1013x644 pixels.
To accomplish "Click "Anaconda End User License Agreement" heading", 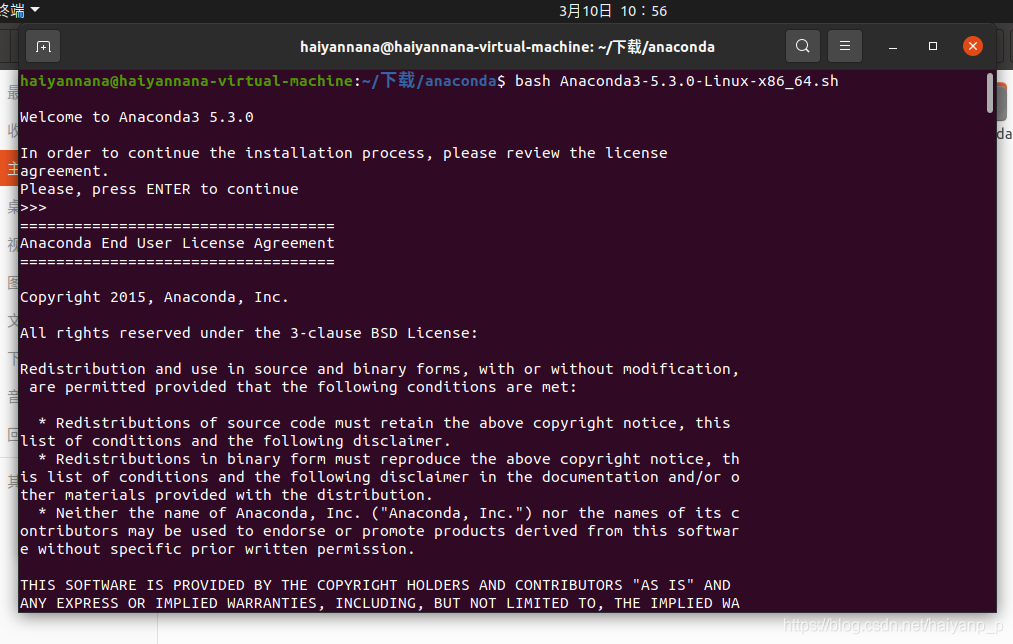I will 177,244.
